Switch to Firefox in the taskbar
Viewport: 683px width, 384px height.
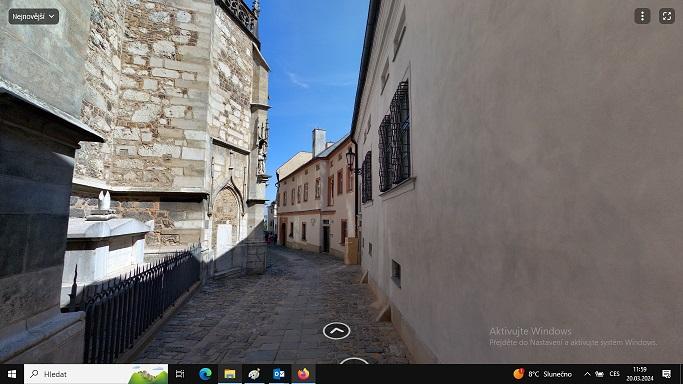tap(304, 374)
